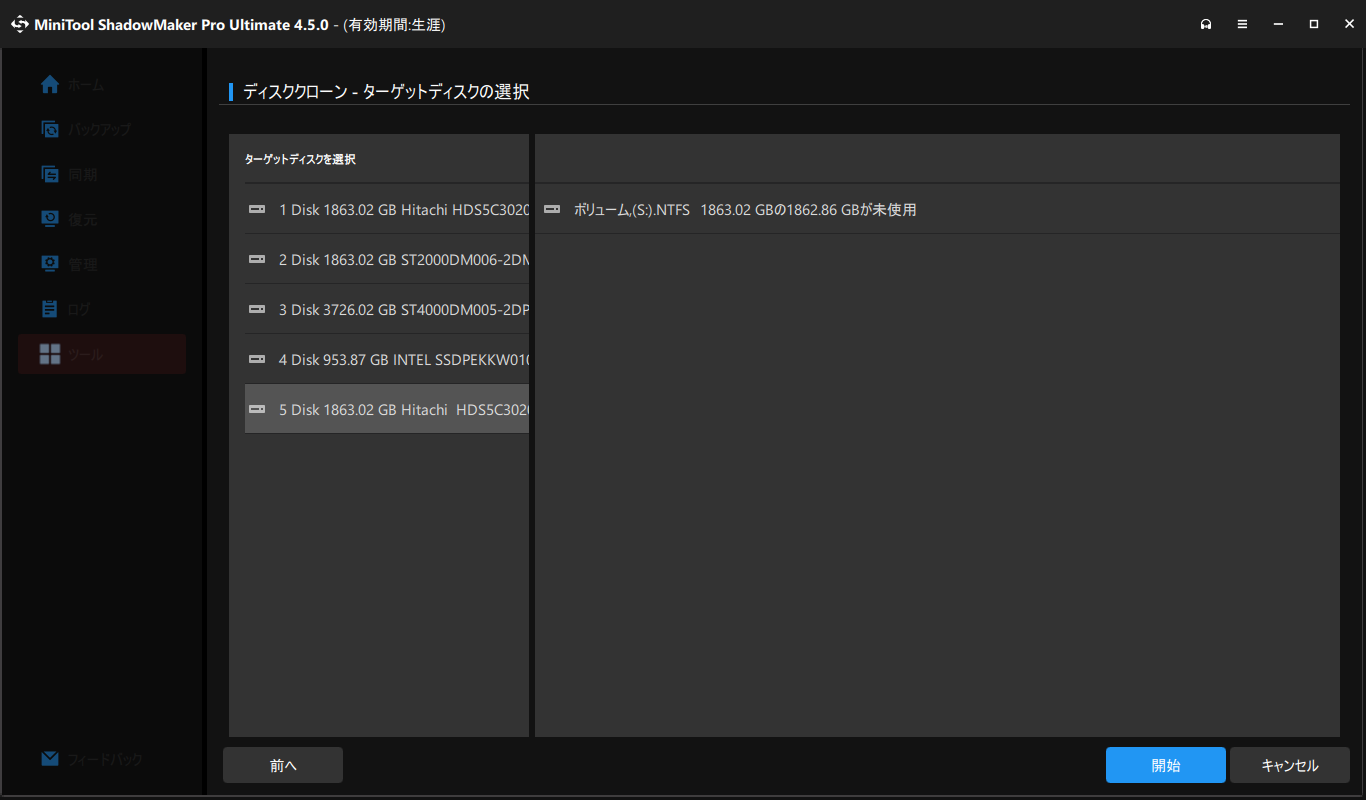Select disk 1 Hitachi HDS5C3020 as target
Image resolution: width=1366 pixels, height=800 pixels.
tap(387, 209)
